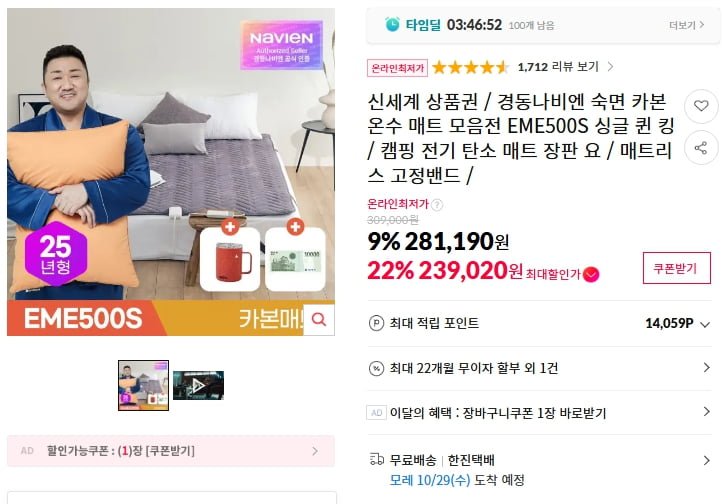Viewport: 722px width, 504px height.
Task: Expand the 최대 22개월 무이자 할부 row
Action: click(x=539, y=368)
